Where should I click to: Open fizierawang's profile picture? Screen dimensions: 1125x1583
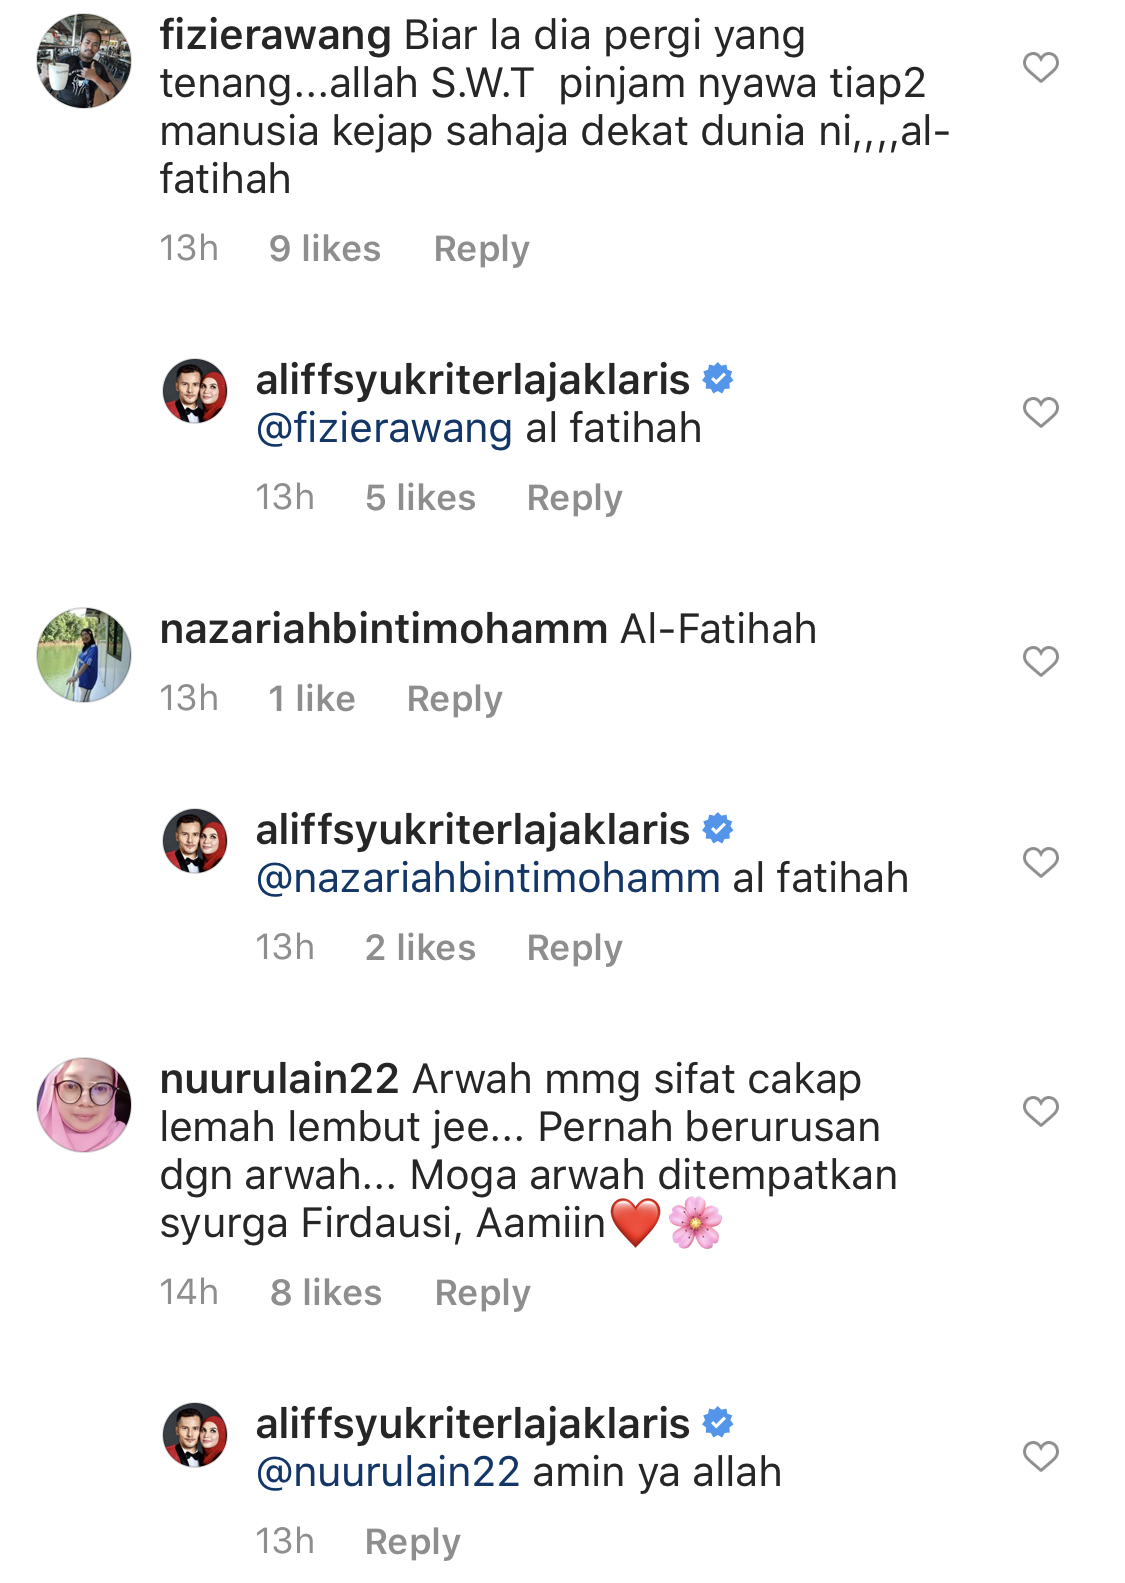(x=84, y=60)
